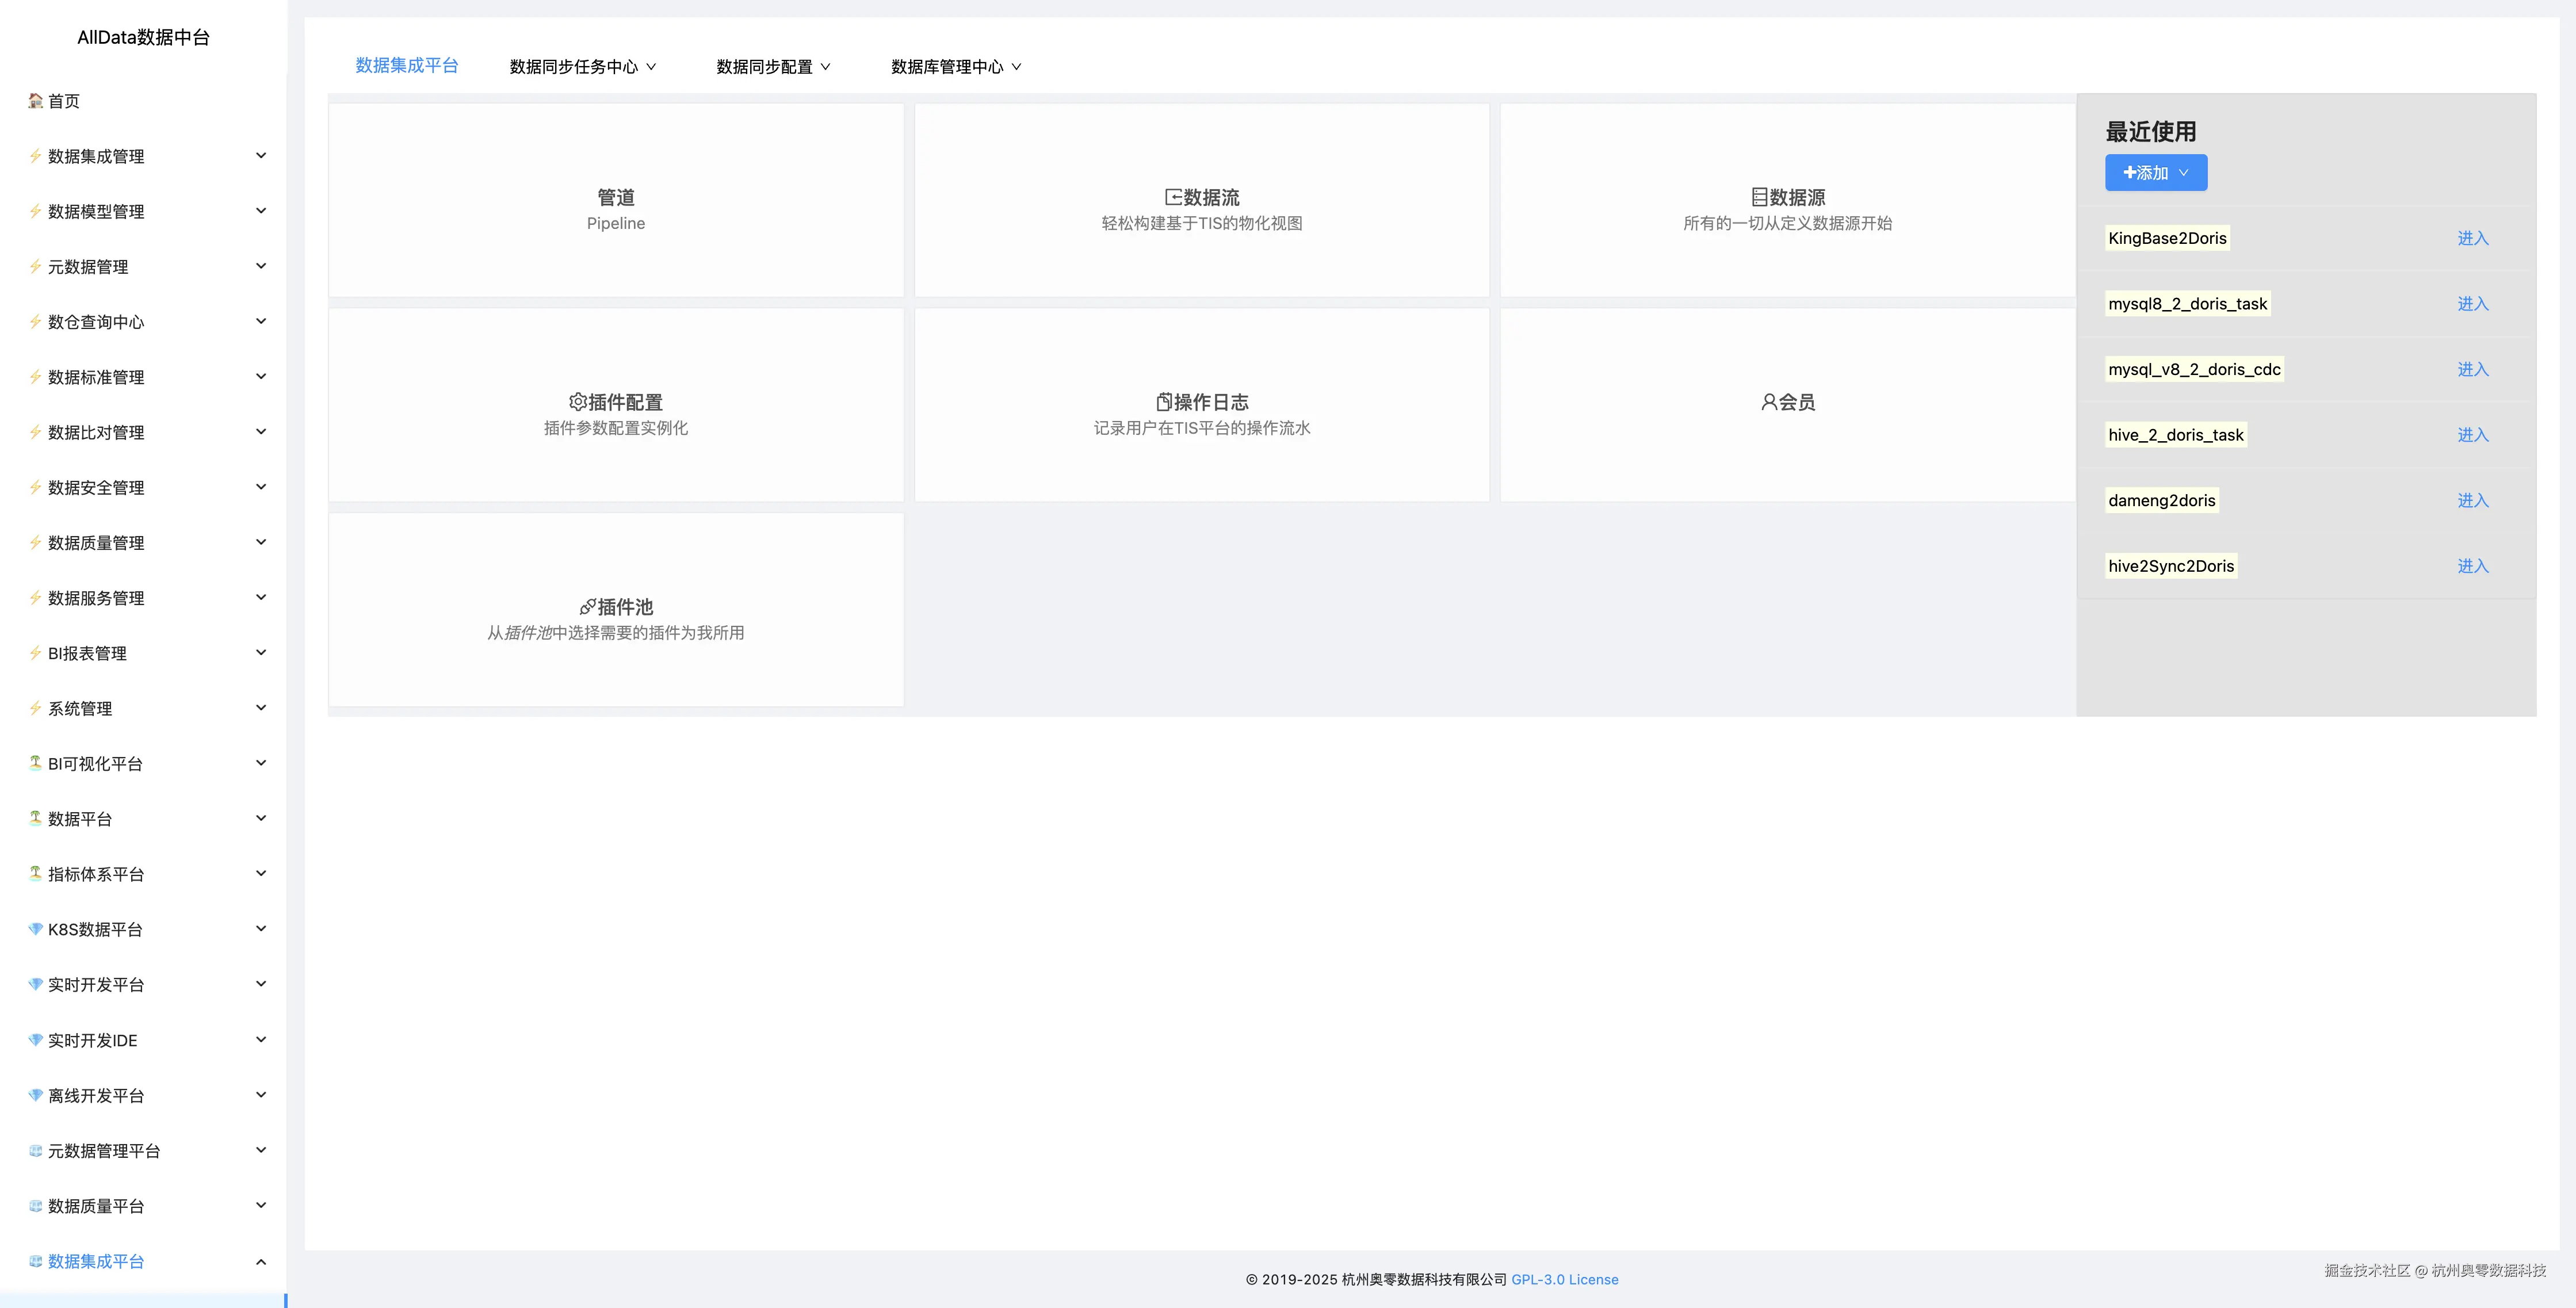Screen dimensions: 2576x1308
Task: Click the 插件池 link icon
Action: [587, 606]
